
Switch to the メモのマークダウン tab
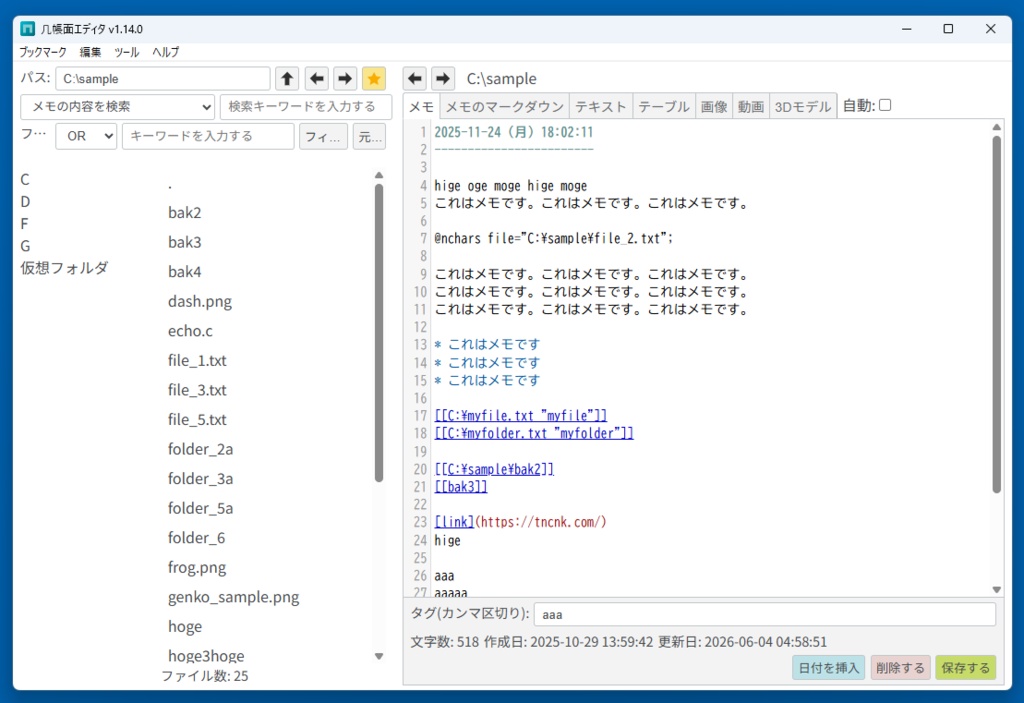(x=504, y=106)
